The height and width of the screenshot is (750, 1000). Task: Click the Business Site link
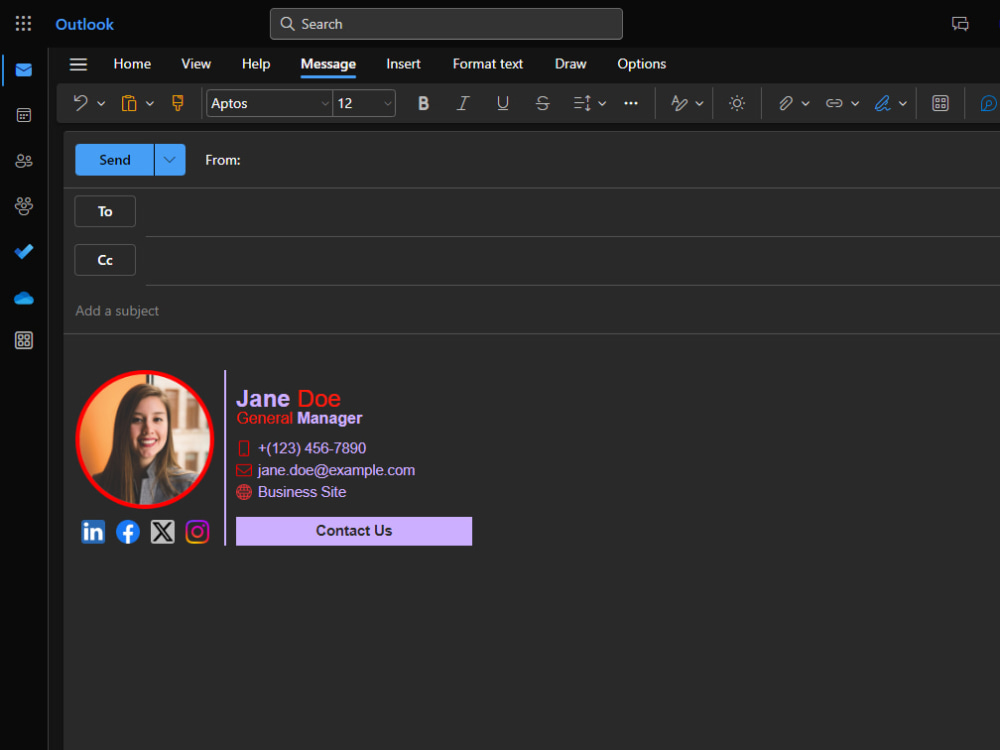302,492
